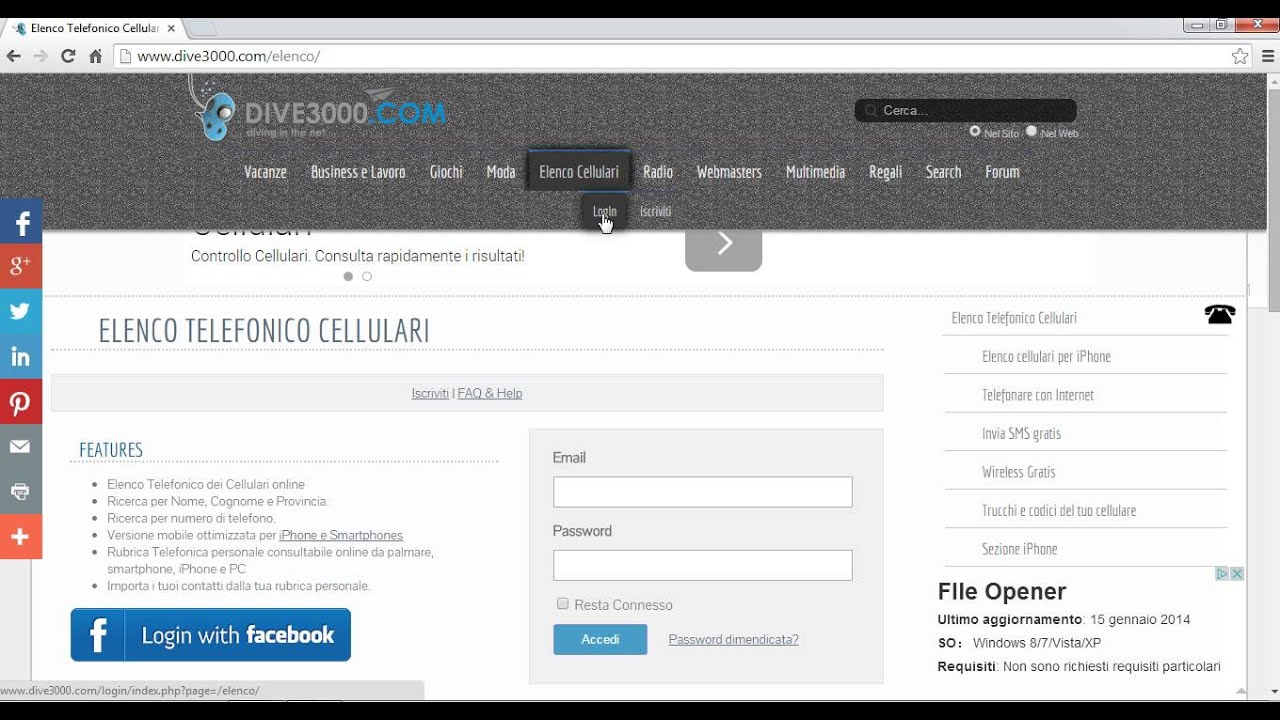Viewport: 1280px width, 720px height.
Task: Click the browser back arrow
Action: click(13, 56)
